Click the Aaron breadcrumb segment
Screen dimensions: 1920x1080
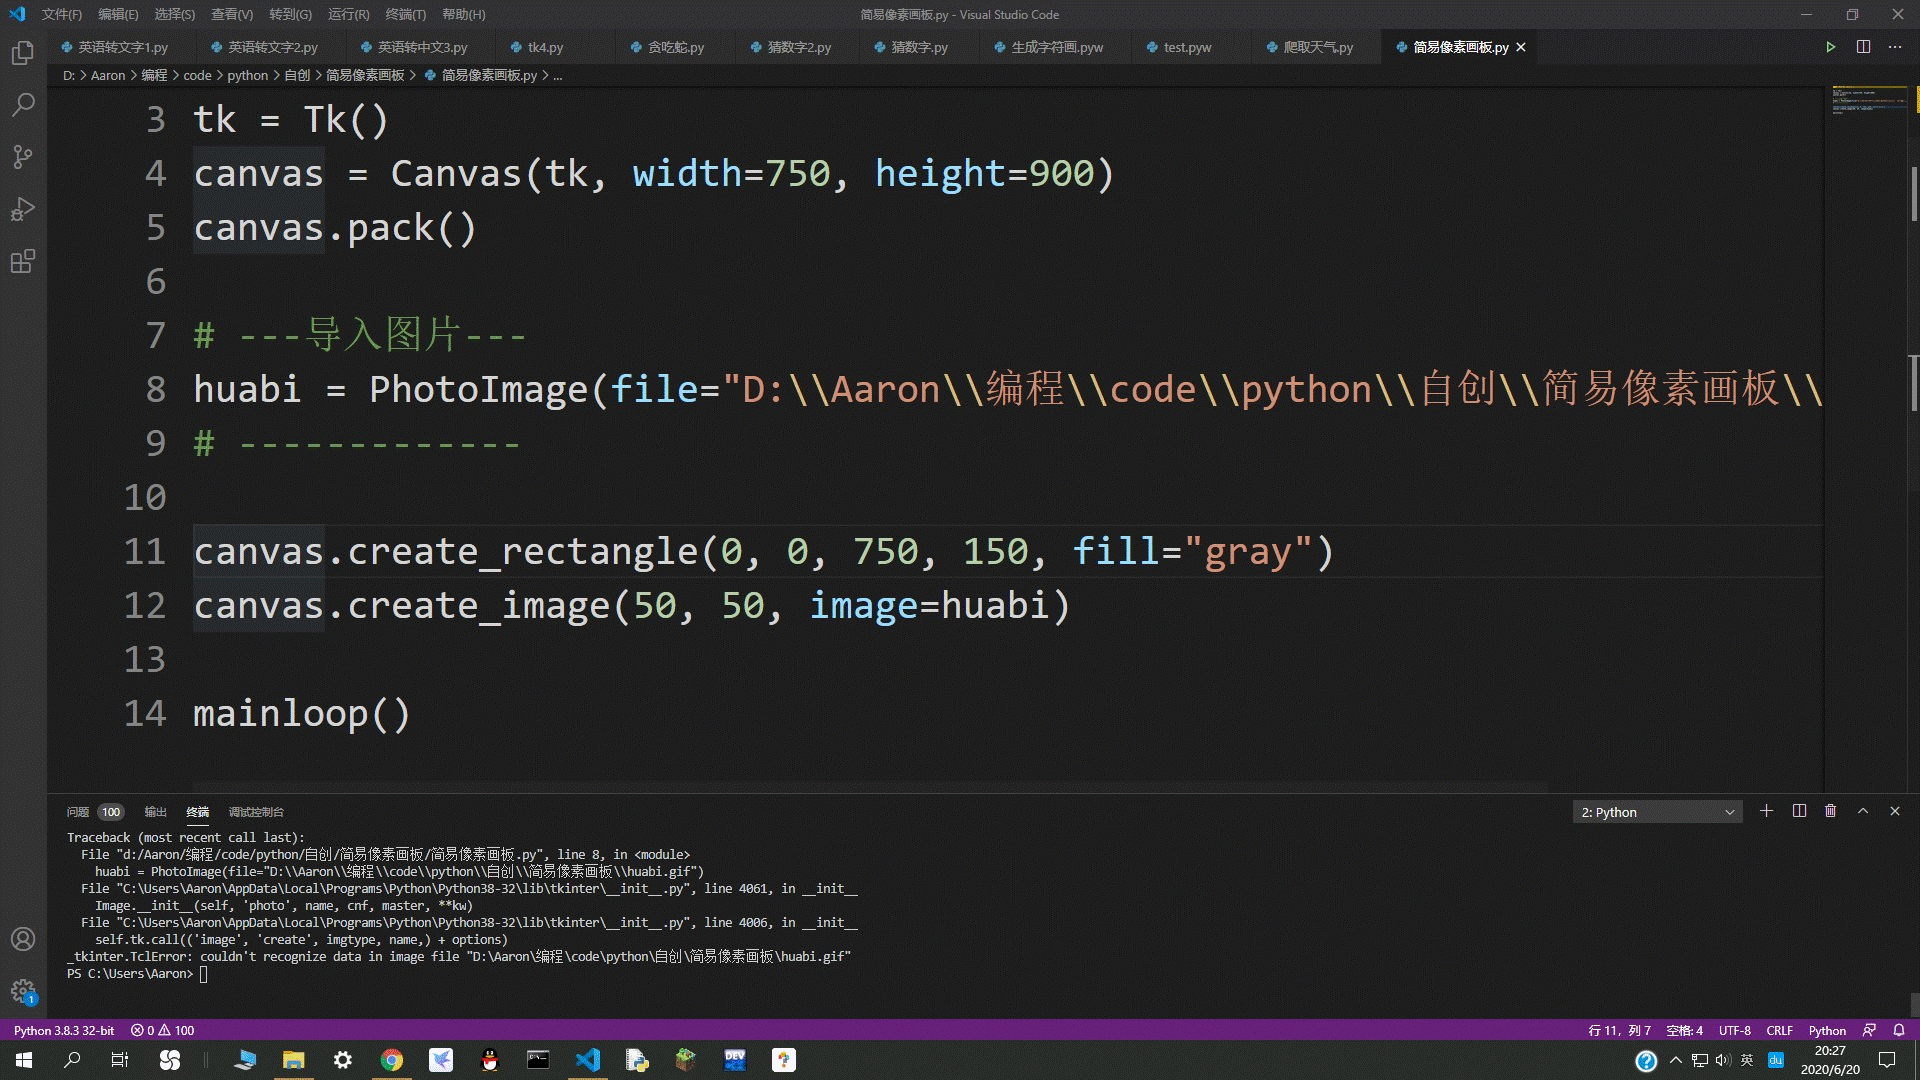click(108, 75)
